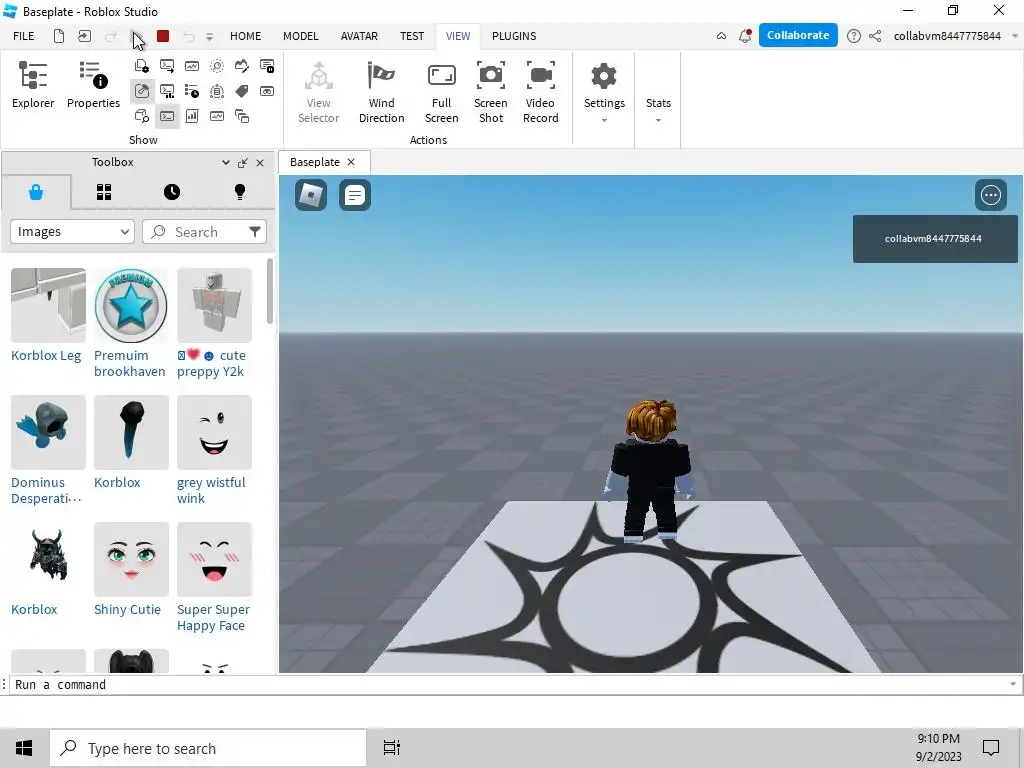Click the share icon next to username

[875, 36]
